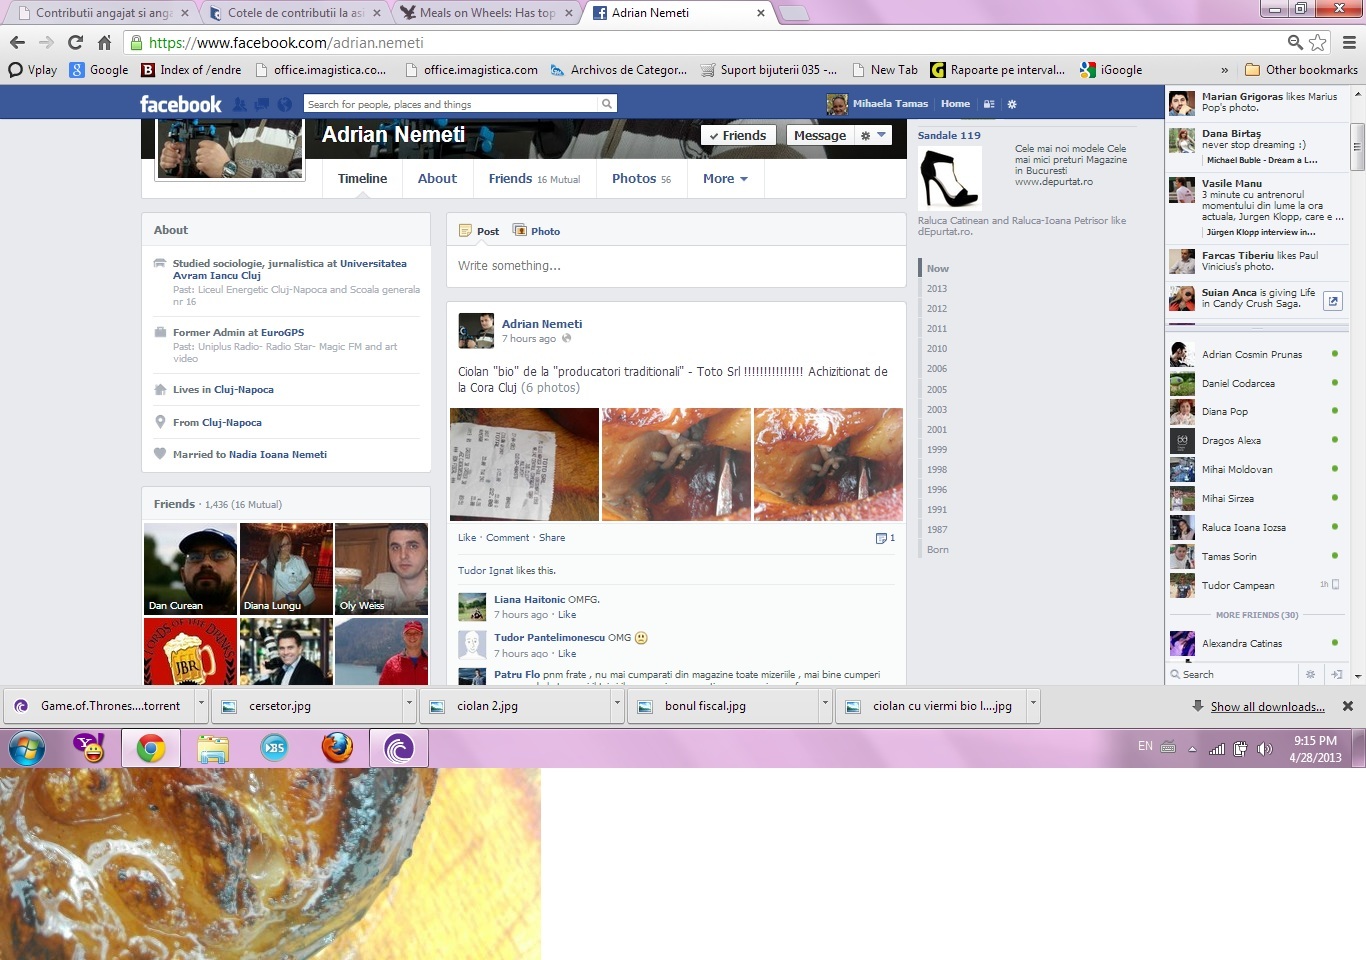Choose Photo option in post composer

(x=537, y=231)
